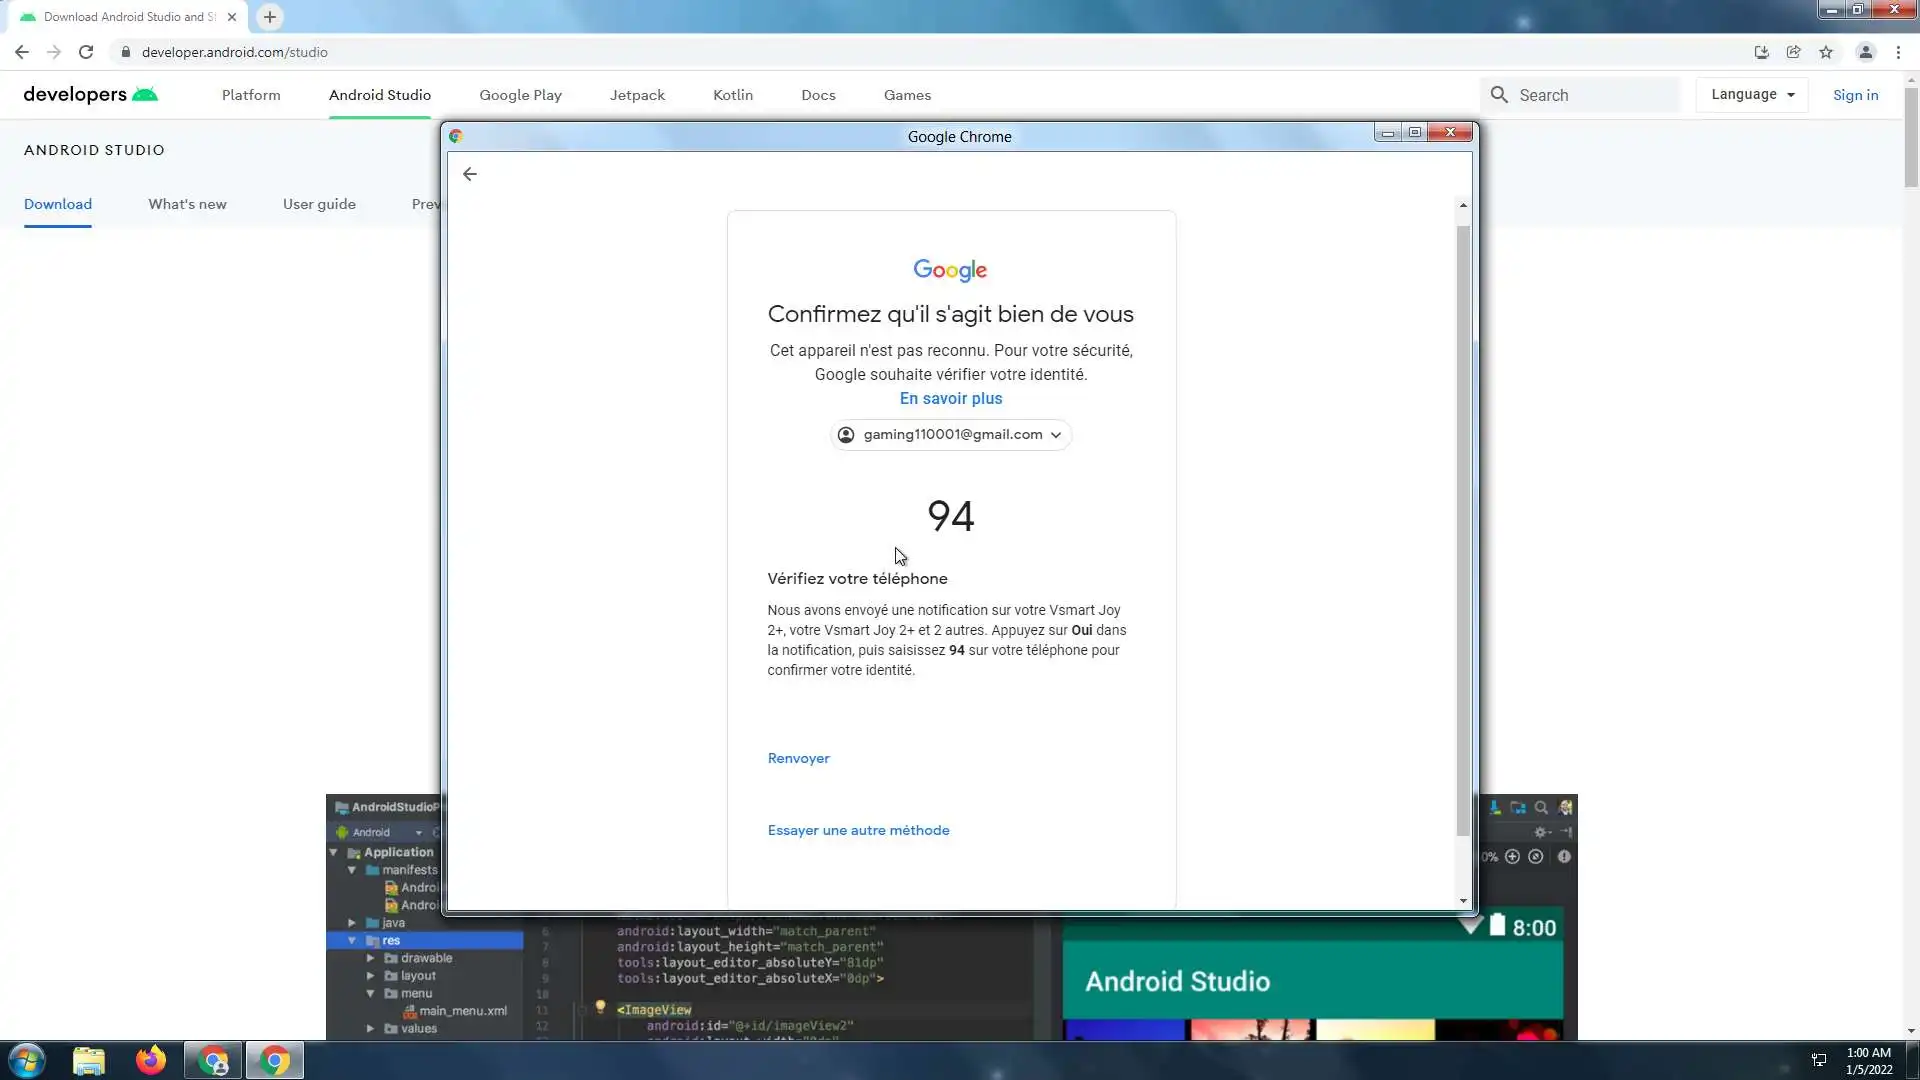This screenshot has width=1920, height=1080.
Task: Switch to the Google Play nav item
Action: [x=520, y=95]
